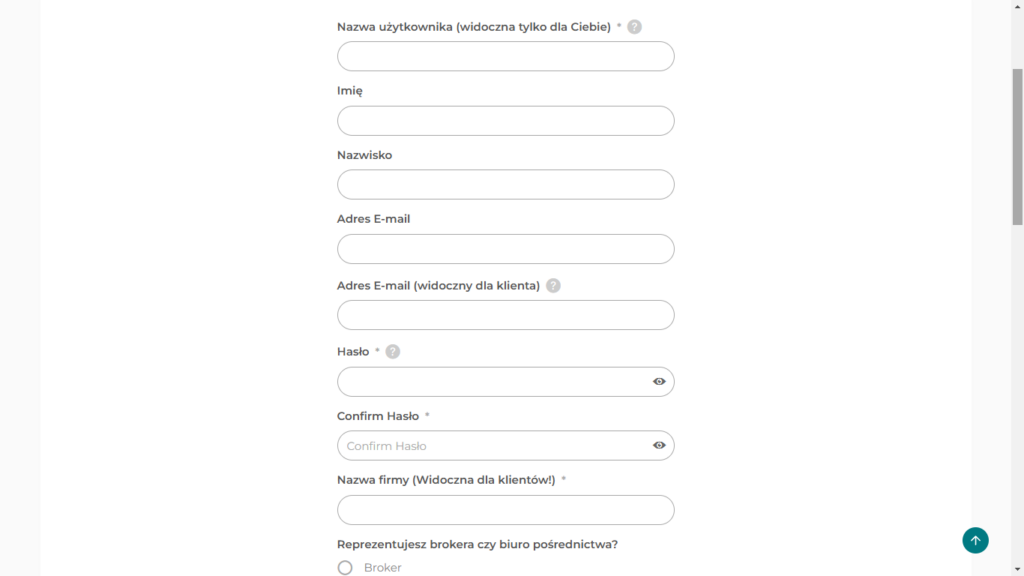The image size is (1024, 576).
Task: Click the question mark icon next to Hasło
Action: 392,351
